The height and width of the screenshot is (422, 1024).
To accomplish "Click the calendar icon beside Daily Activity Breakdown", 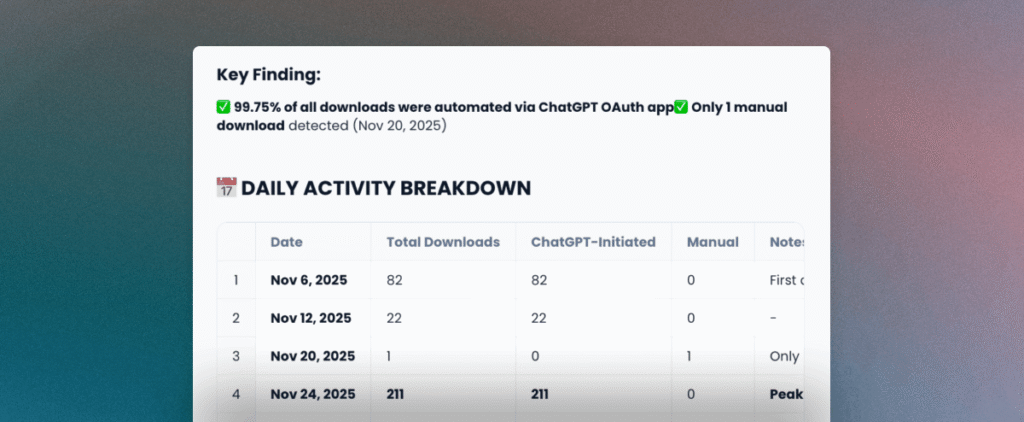I will point(226,188).
